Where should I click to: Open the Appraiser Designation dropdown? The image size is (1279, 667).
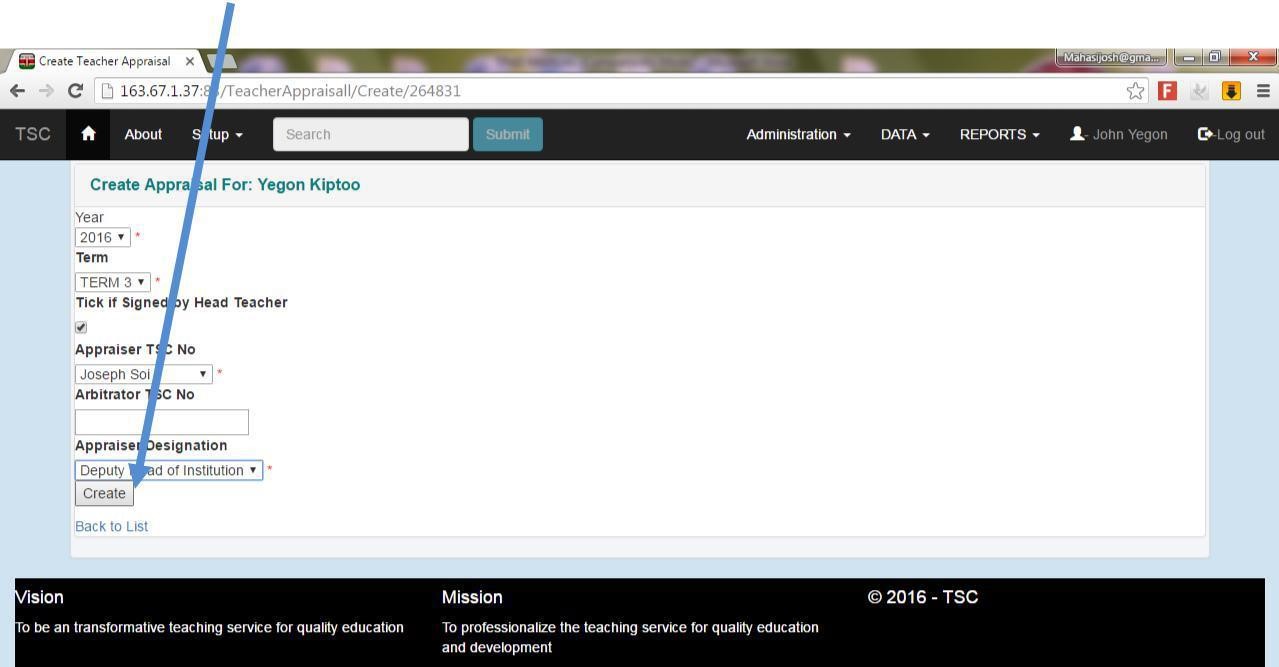pos(169,470)
